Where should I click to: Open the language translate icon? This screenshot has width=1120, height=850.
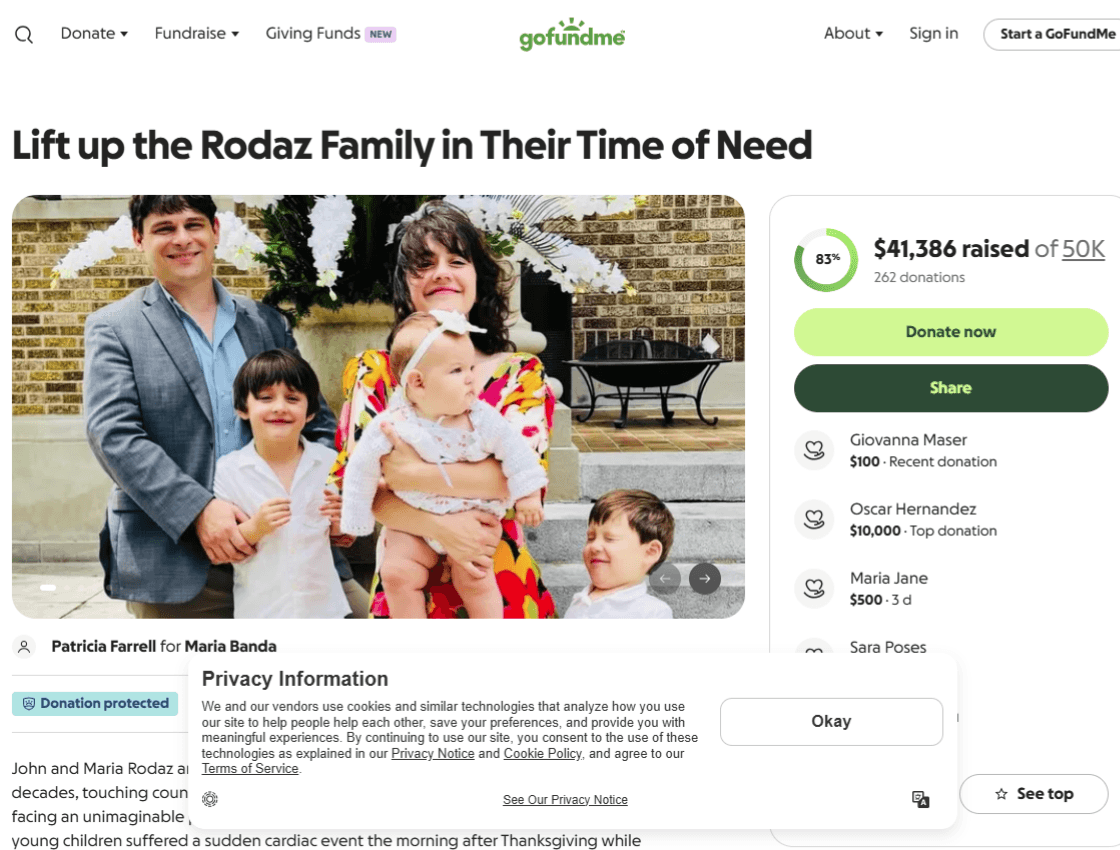(920, 799)
